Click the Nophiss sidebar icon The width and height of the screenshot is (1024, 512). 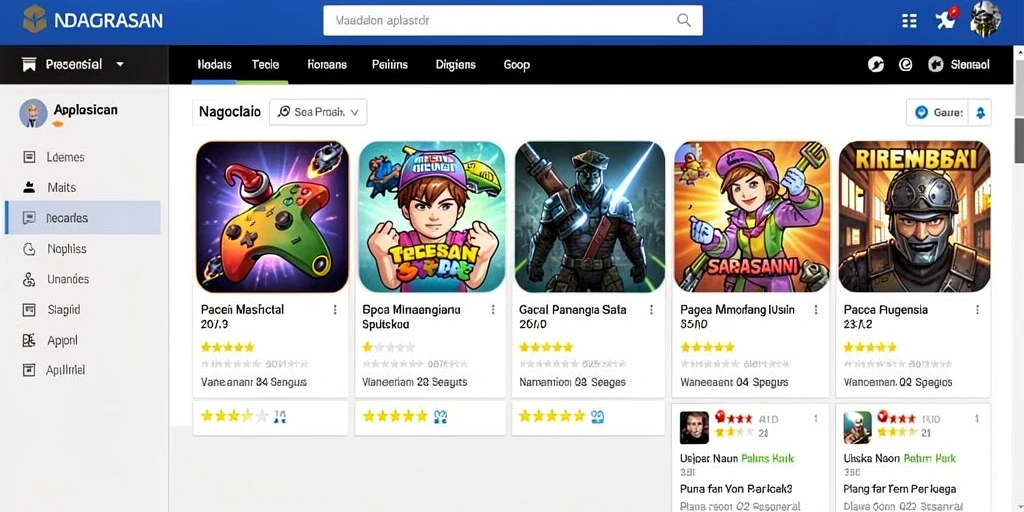29,249
